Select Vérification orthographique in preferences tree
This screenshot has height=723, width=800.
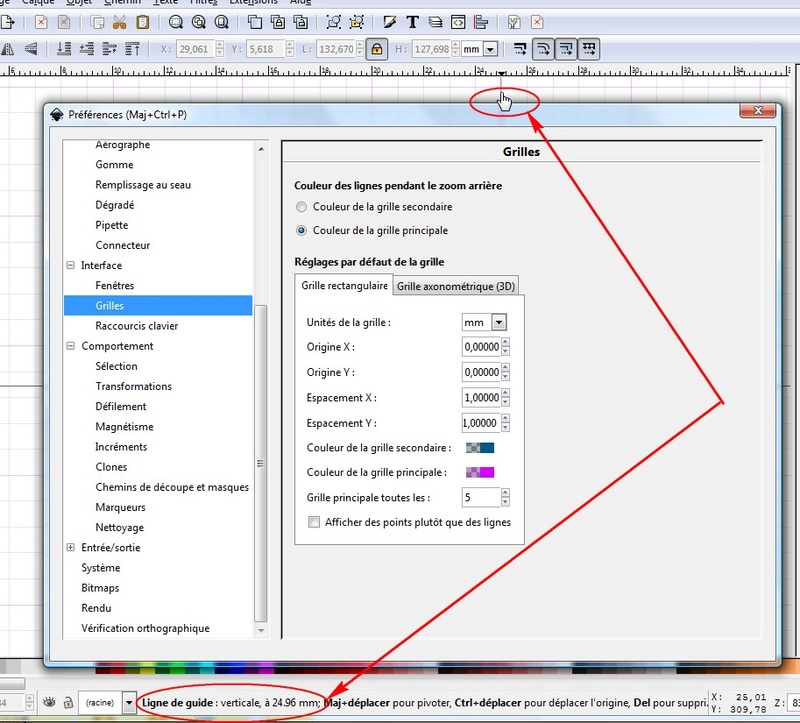pyautogui.click(x=145, y=628)
